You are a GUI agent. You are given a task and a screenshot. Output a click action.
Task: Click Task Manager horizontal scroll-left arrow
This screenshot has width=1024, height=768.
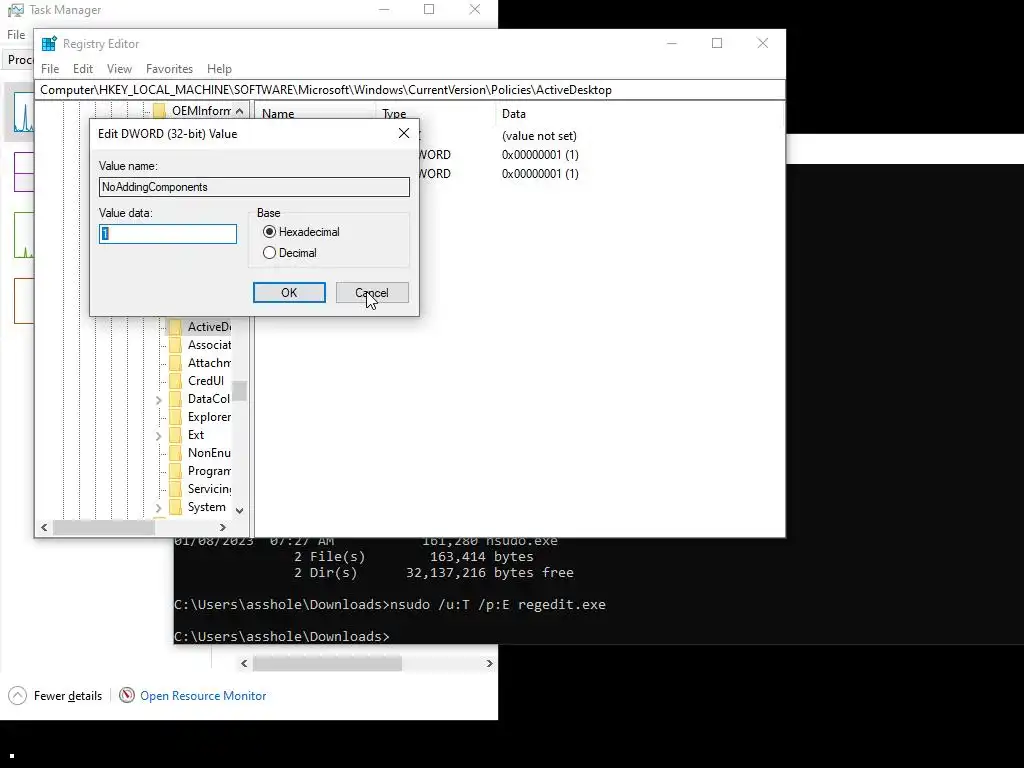(x=244, y=664)
